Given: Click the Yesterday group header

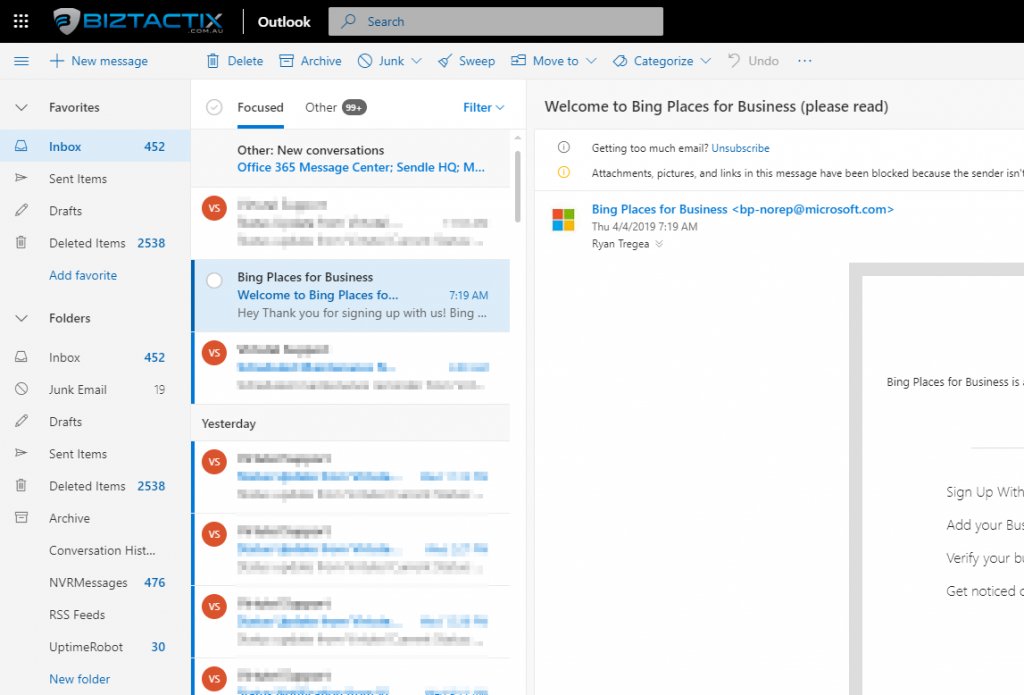Looking at the screenshot, I should point(351,423).
